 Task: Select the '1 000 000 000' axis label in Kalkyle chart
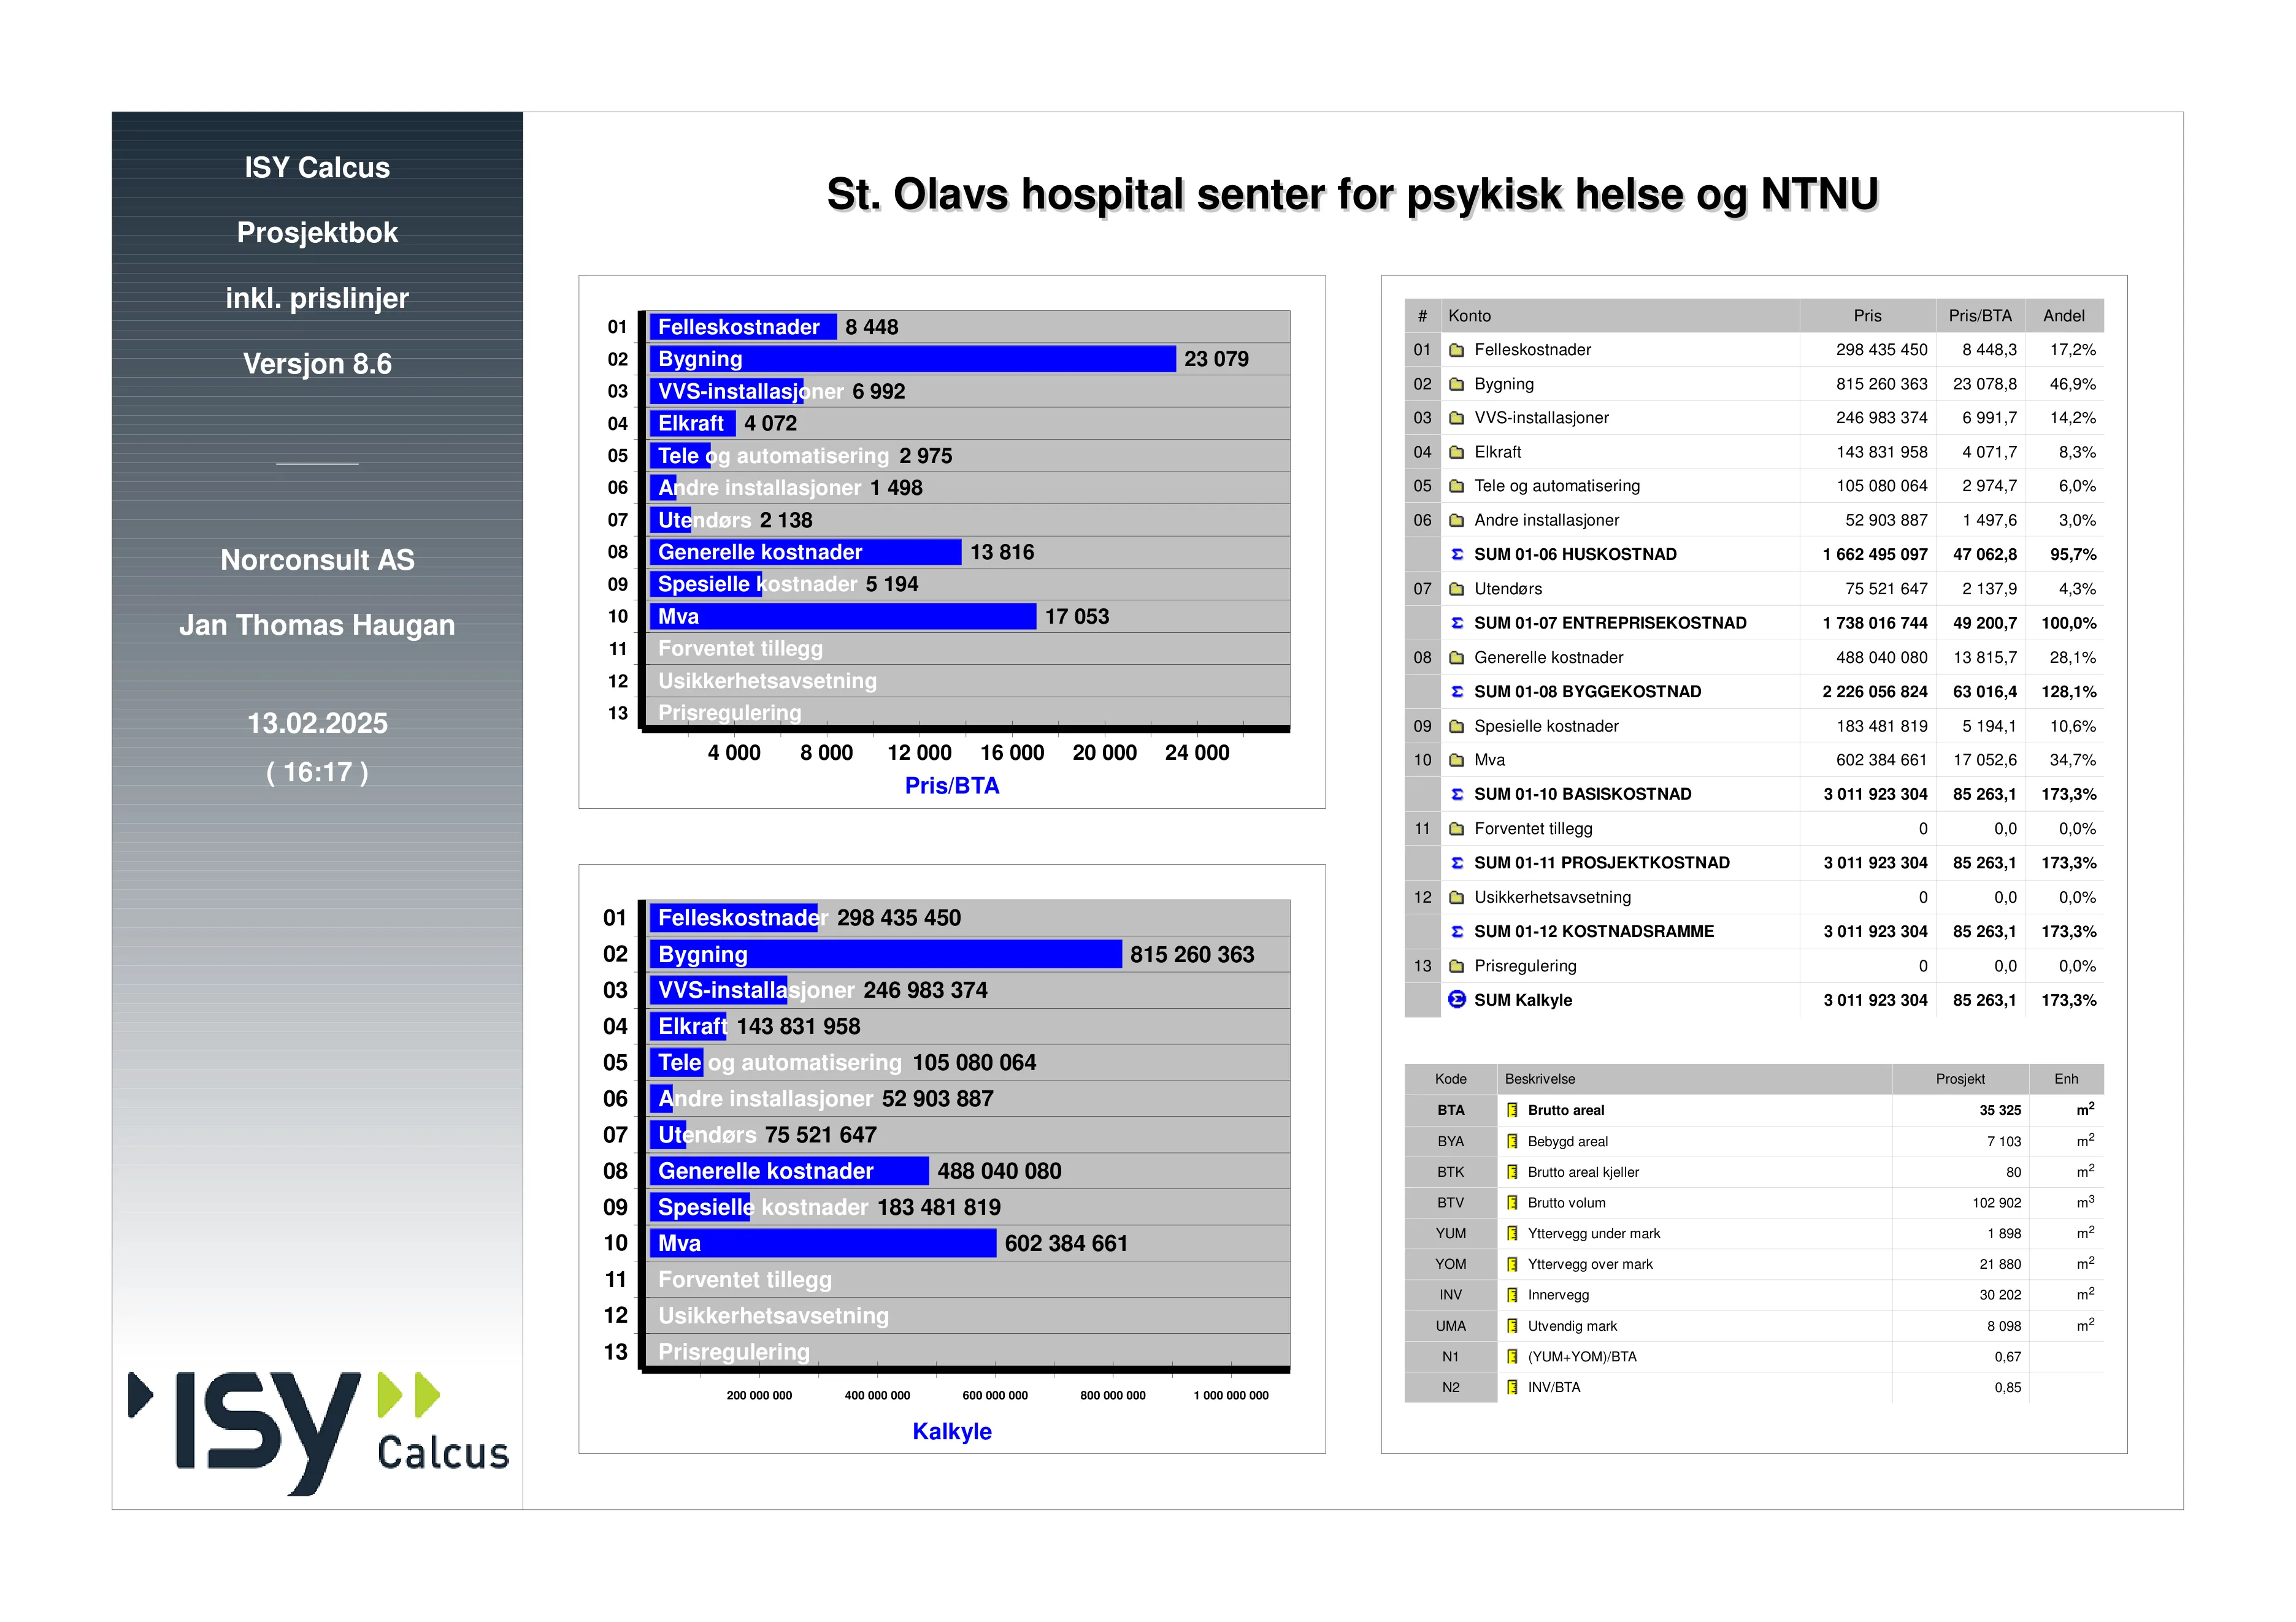click(1231, 1395)
